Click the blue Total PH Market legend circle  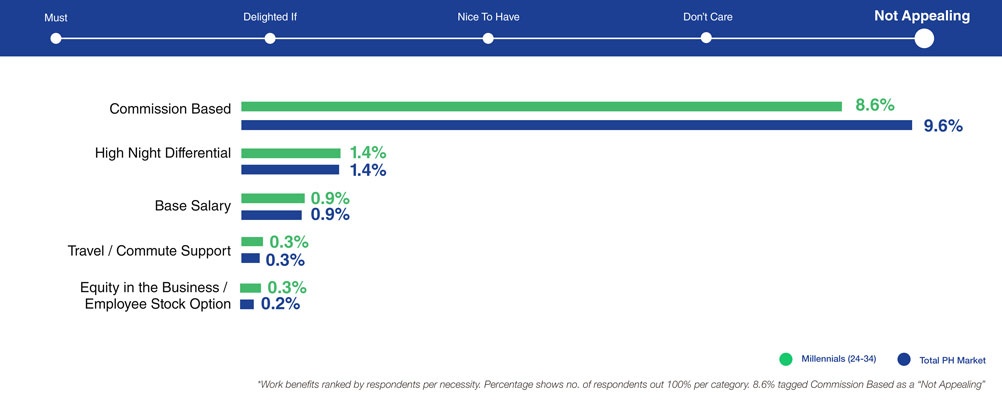904,359
